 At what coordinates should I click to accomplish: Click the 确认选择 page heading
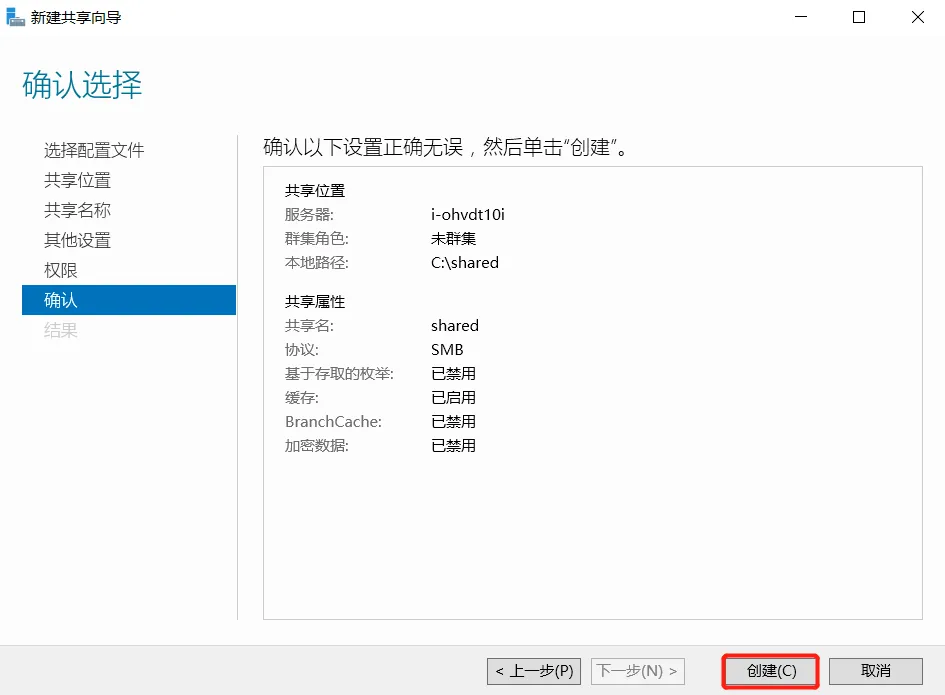click(82, 86)
